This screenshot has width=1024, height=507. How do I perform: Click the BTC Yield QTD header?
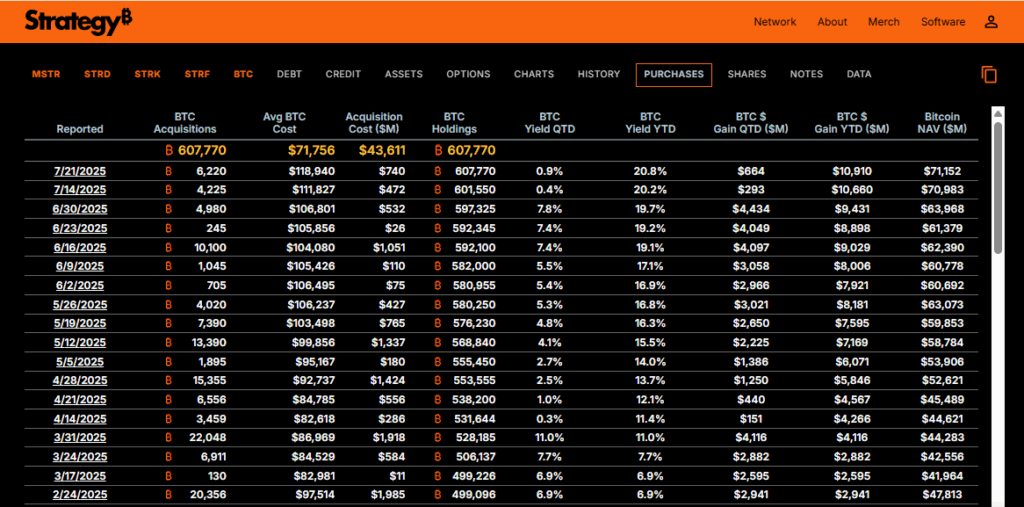pos(550,123)
